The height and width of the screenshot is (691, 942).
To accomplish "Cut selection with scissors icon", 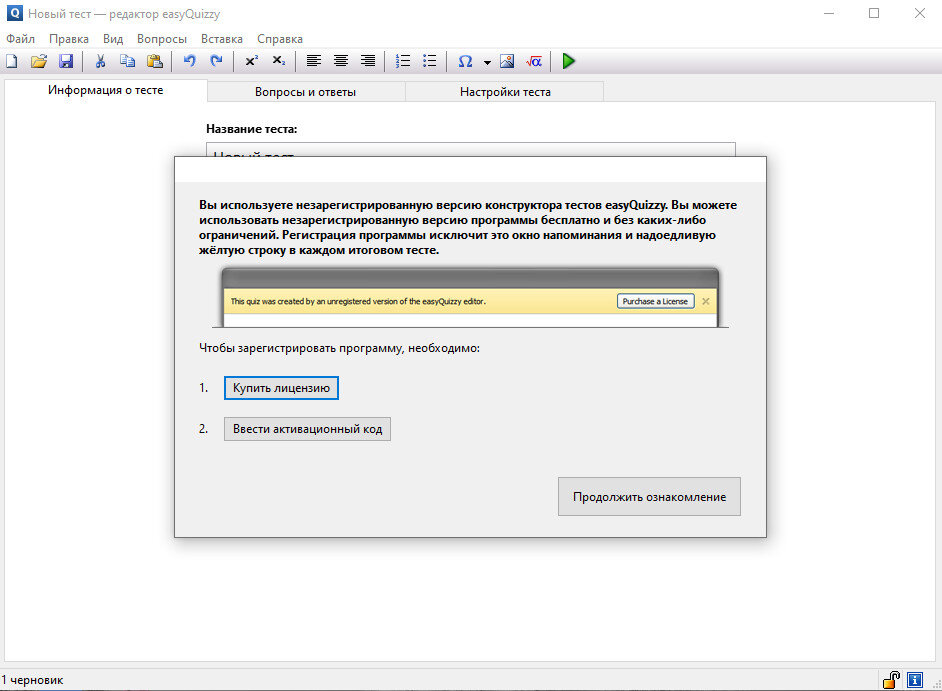I will [100, 61].
